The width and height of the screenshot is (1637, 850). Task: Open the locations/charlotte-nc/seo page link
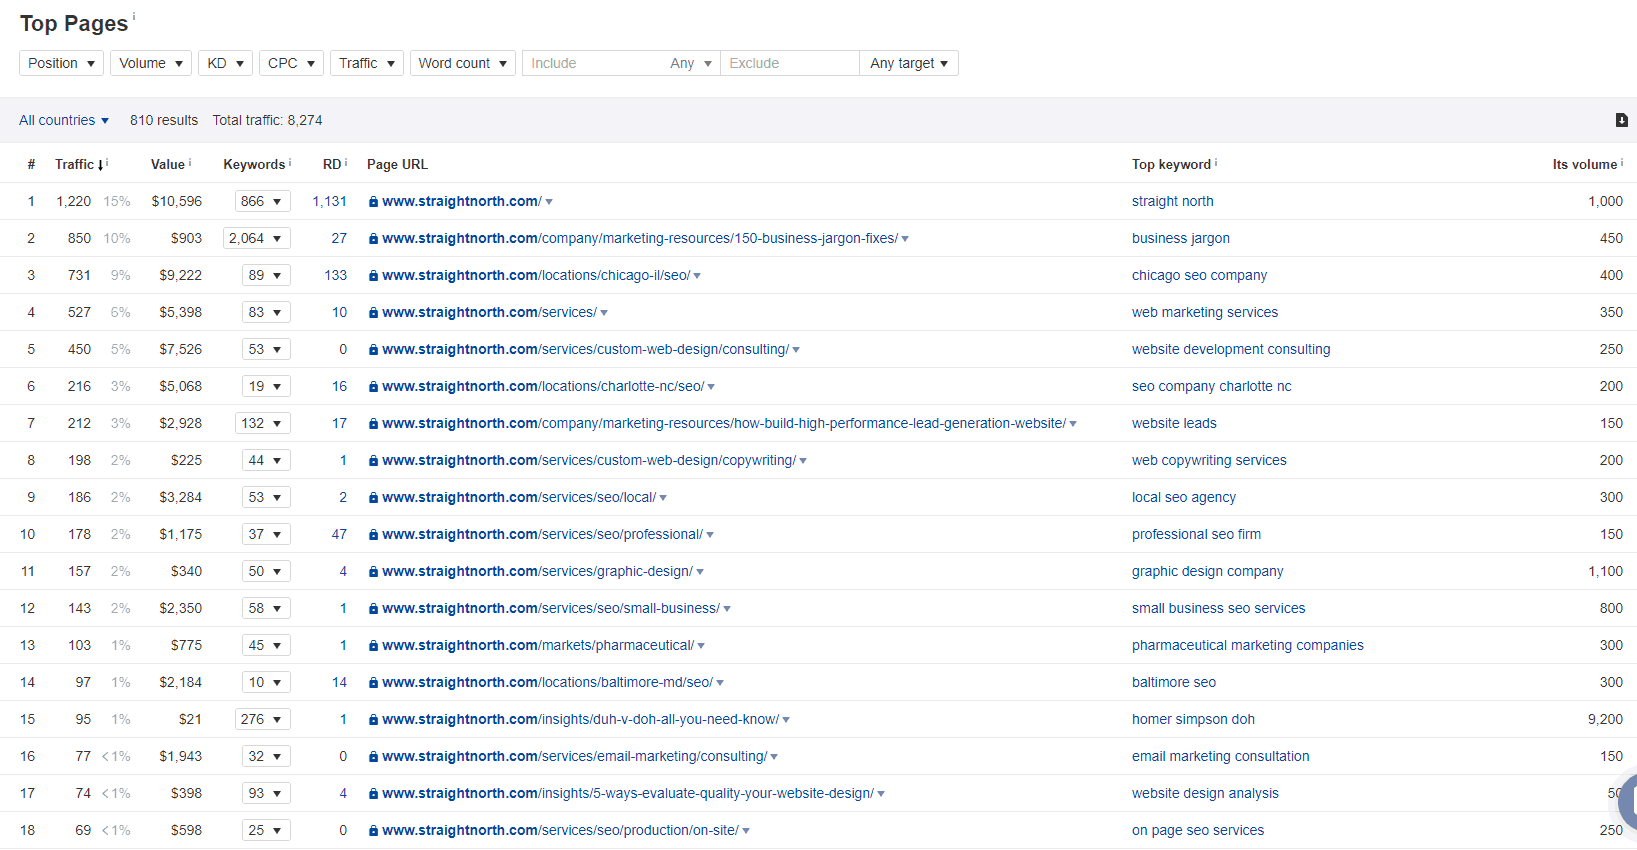(543, 386)
